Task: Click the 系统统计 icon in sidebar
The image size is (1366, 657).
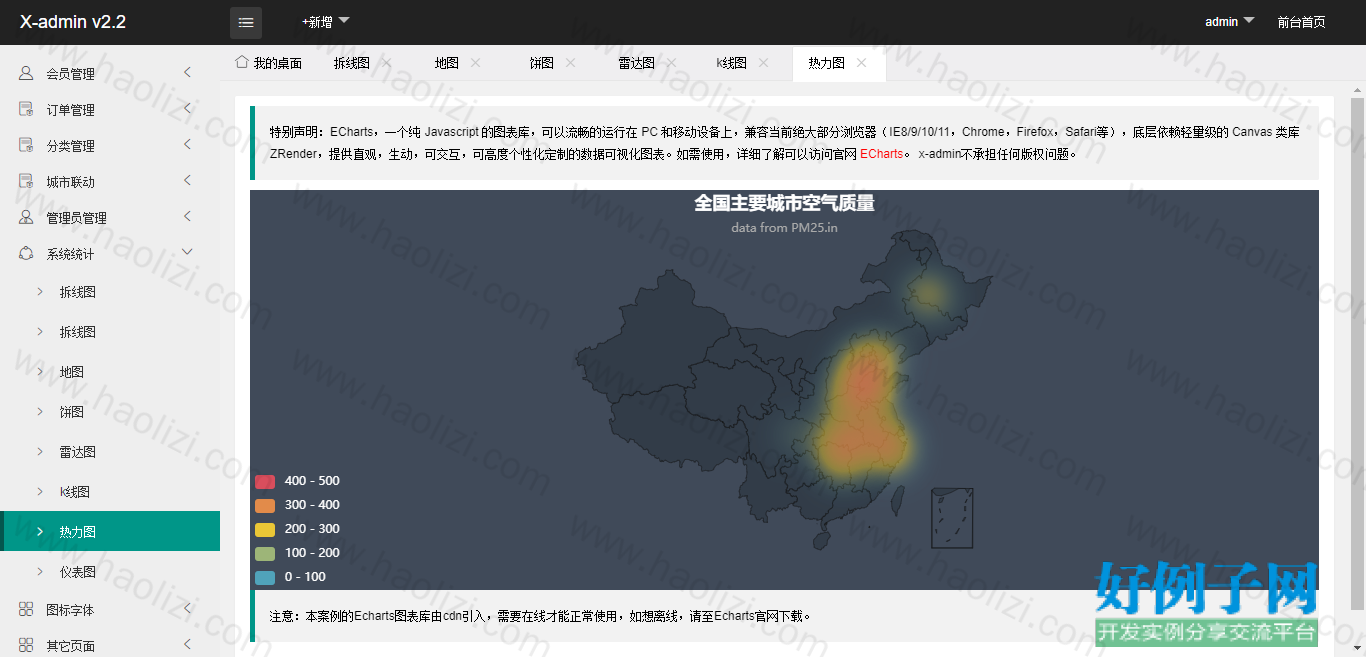Action: coord(26,253)
